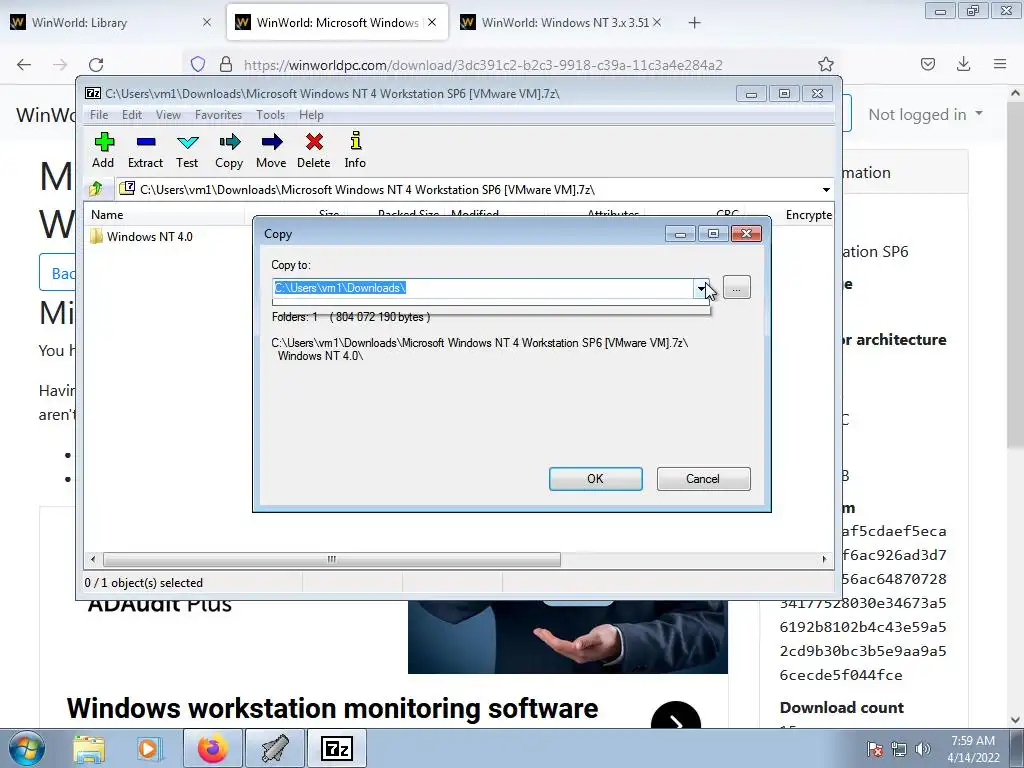
Task: Choose the Copy toolbar icon in 7-Zip
Action: pos(229,150)
